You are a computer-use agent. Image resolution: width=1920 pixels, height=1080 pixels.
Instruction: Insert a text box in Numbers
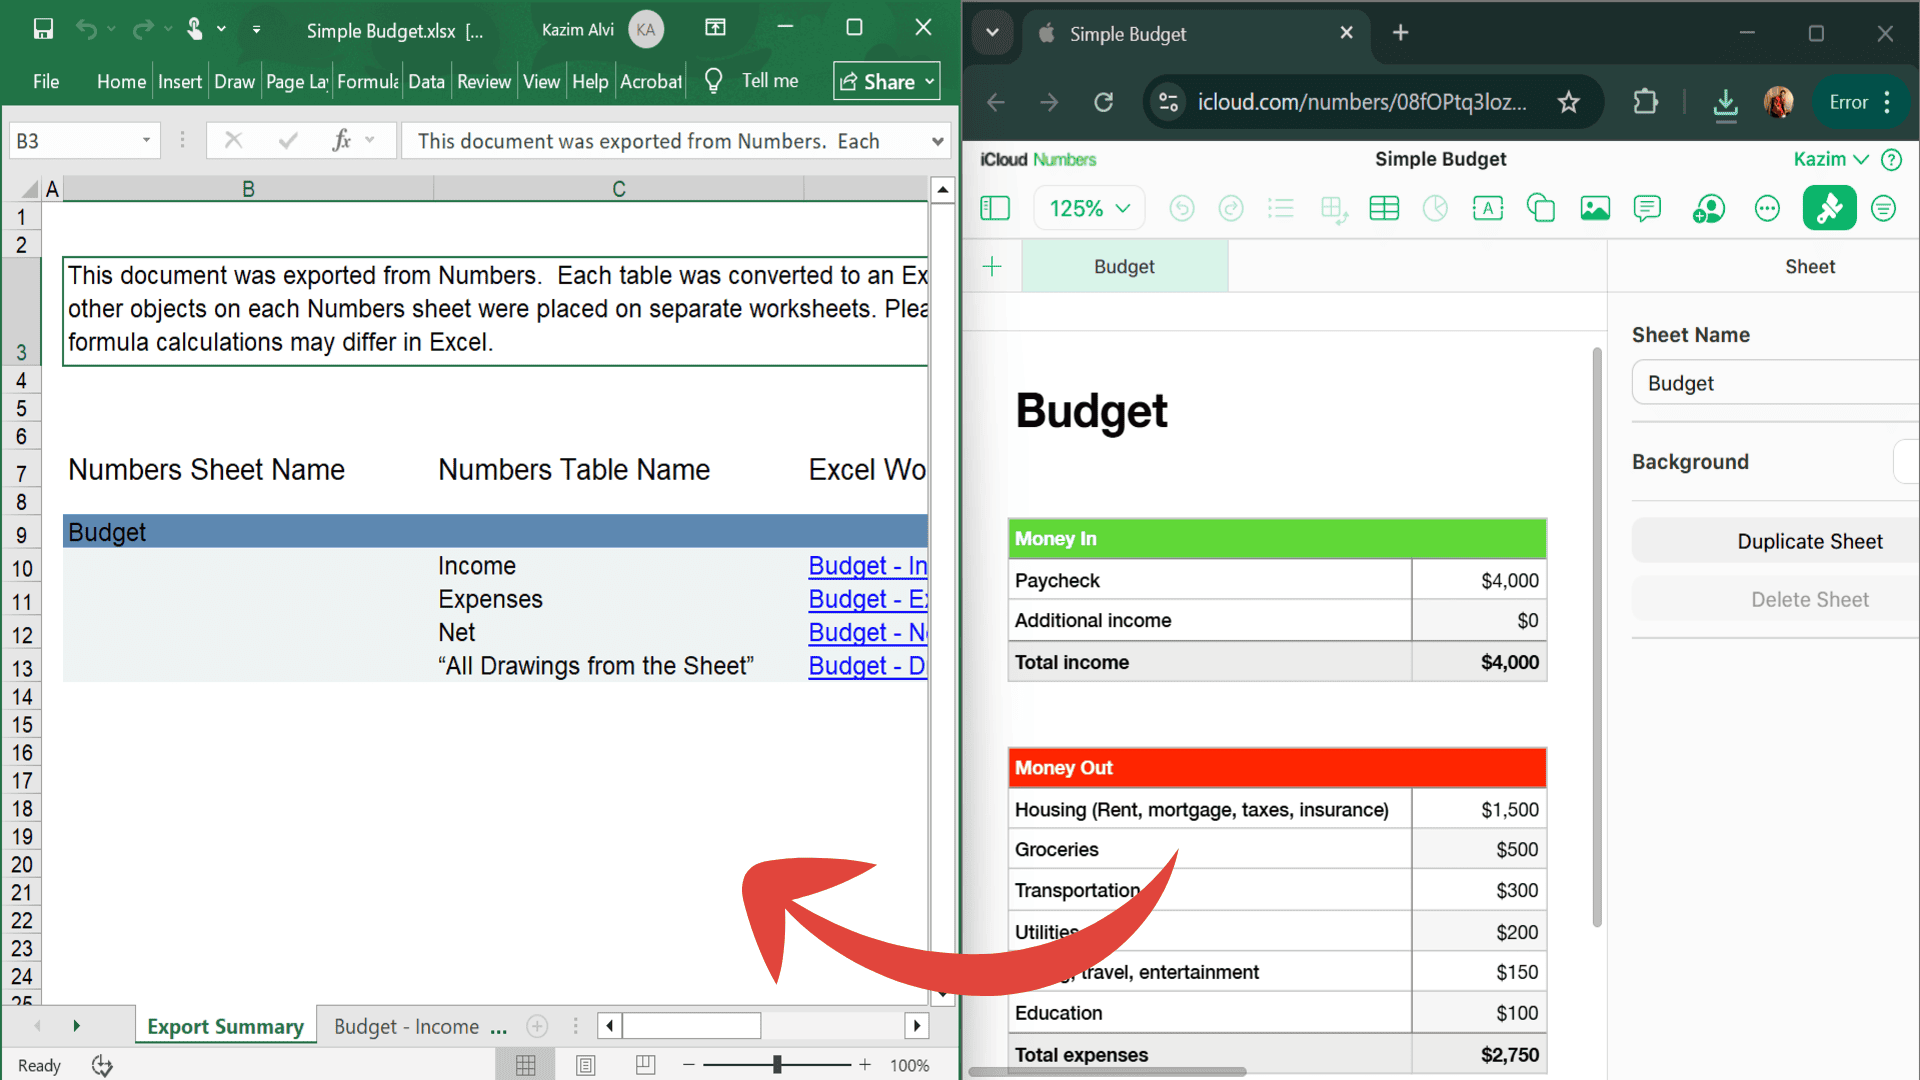point(1488,208)
